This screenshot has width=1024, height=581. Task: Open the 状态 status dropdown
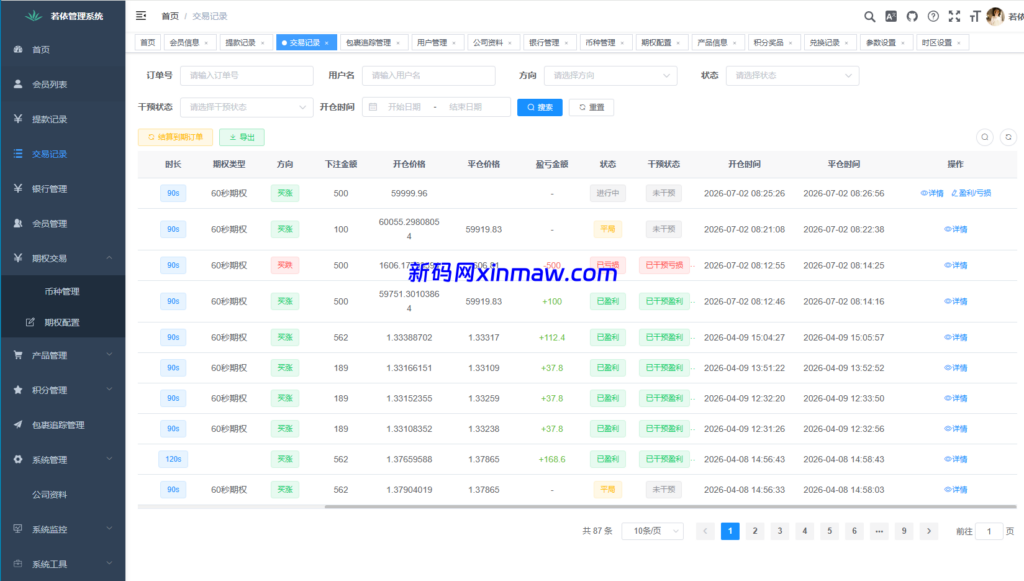point(792,76)
